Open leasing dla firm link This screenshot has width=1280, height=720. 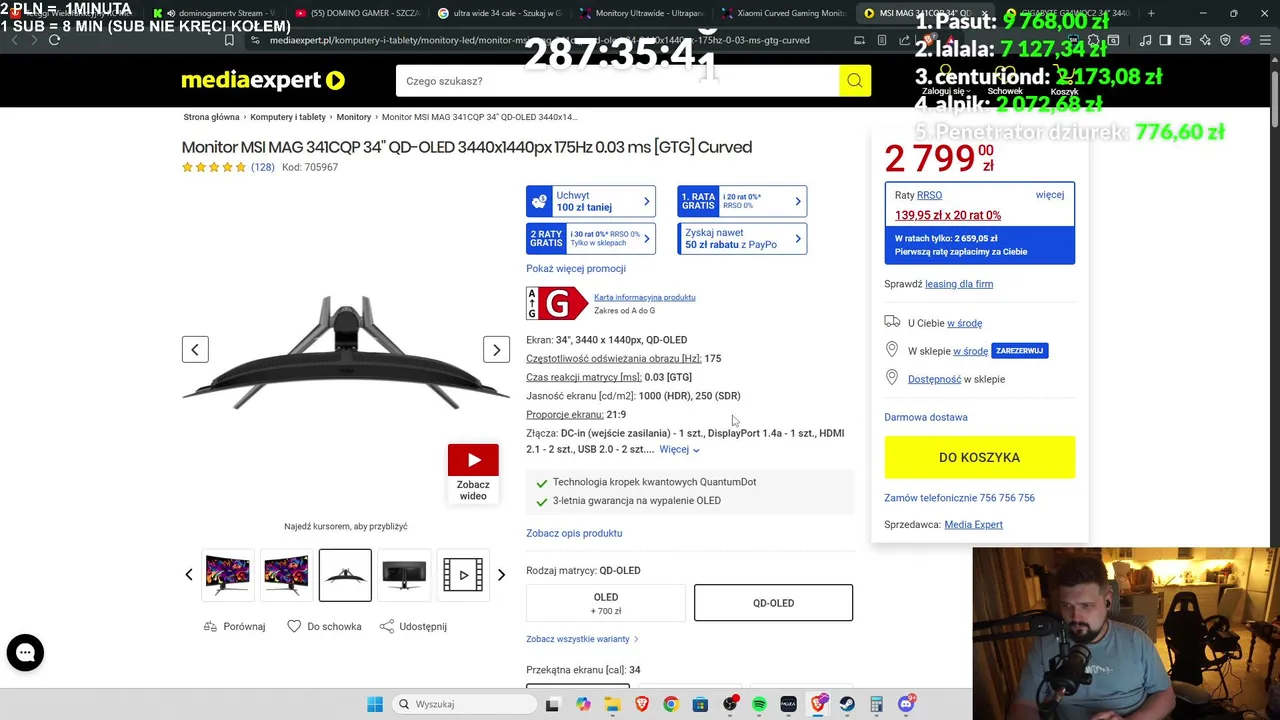(x=959, y=284)
